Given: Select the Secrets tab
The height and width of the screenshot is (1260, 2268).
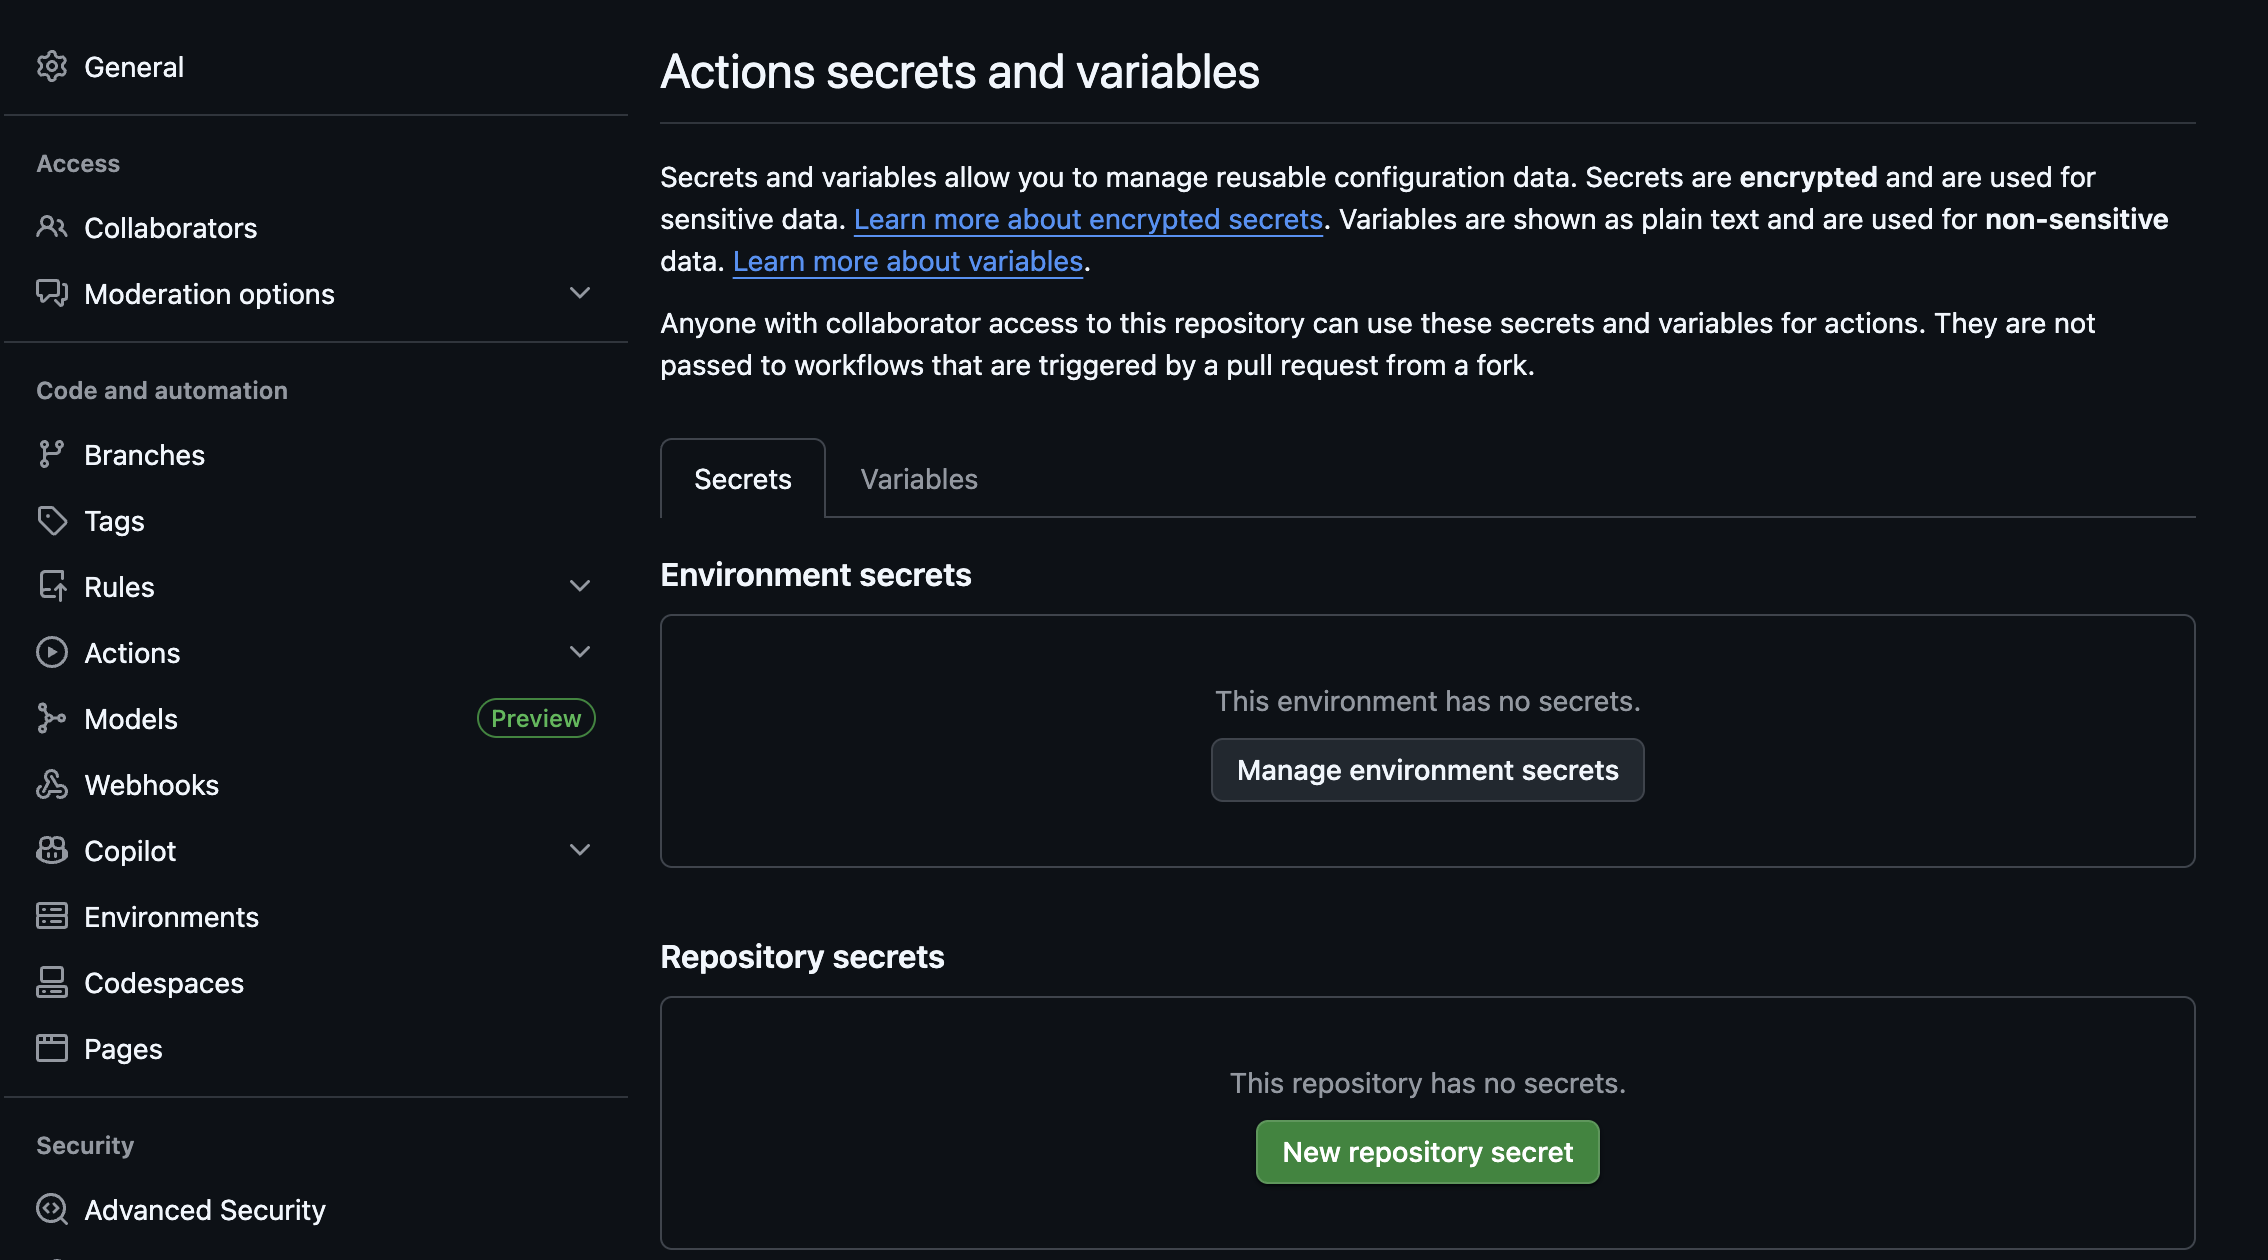Looking at the screenshot, I should (x=742, y=479).
